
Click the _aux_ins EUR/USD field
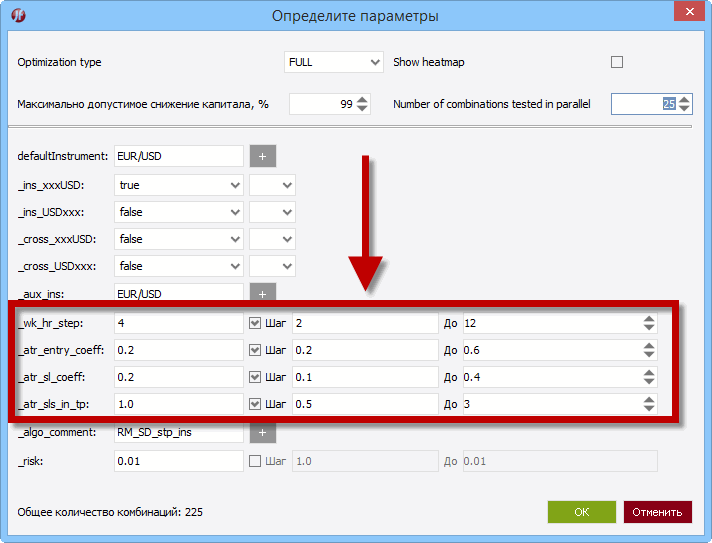(x=179, y=293)
